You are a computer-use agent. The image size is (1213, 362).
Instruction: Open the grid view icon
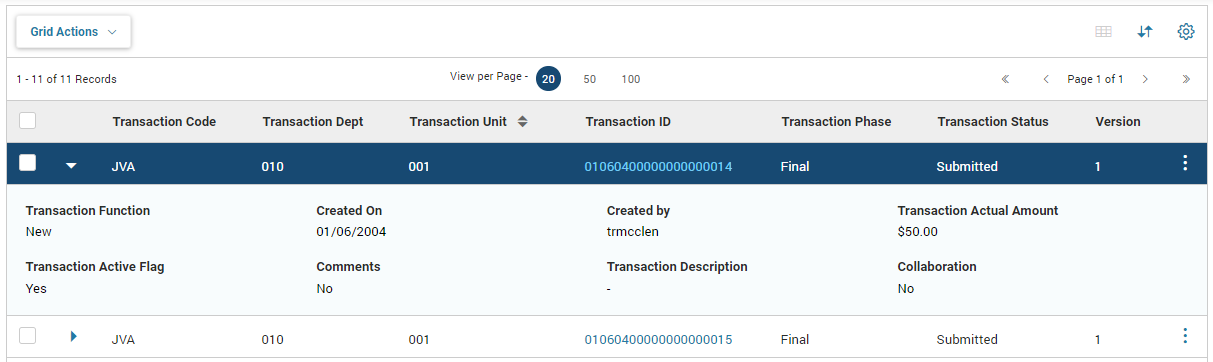click(1103, 32)
